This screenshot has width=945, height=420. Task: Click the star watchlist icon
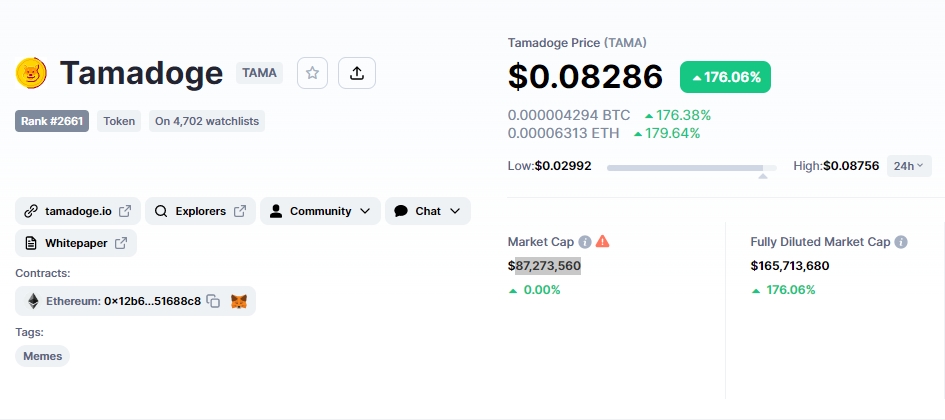(312, 73)
